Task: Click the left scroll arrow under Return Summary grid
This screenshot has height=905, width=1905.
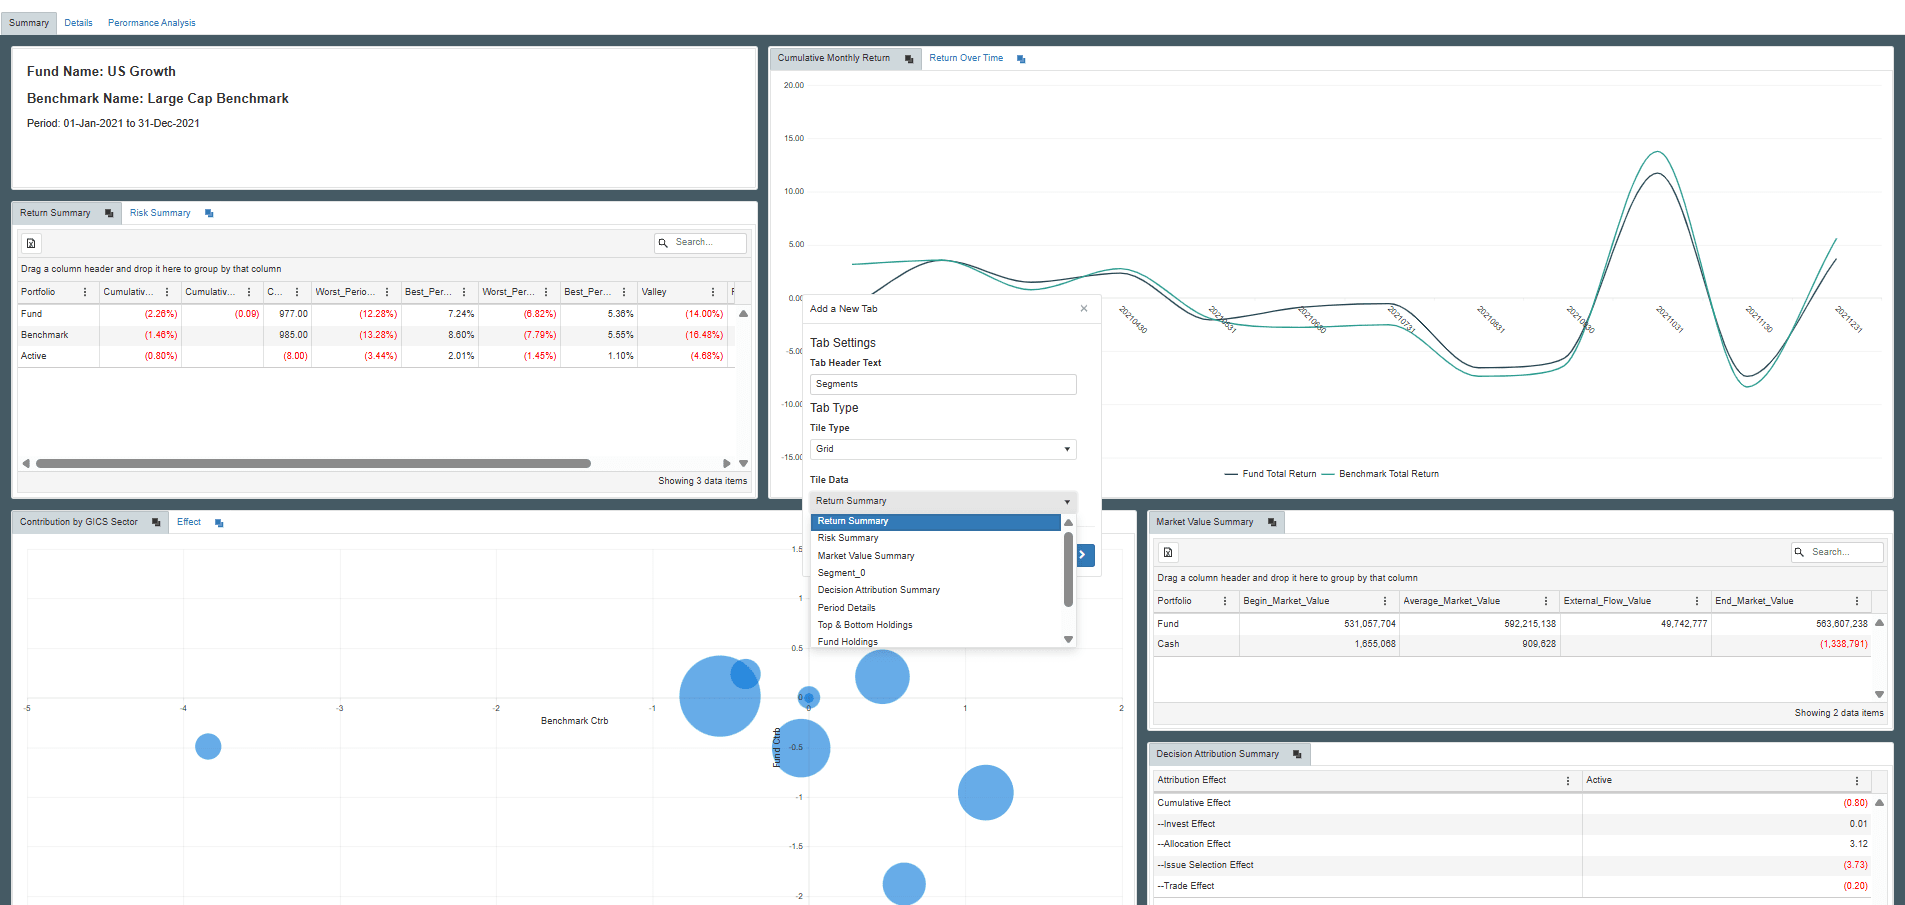Action: coord(26,463)
